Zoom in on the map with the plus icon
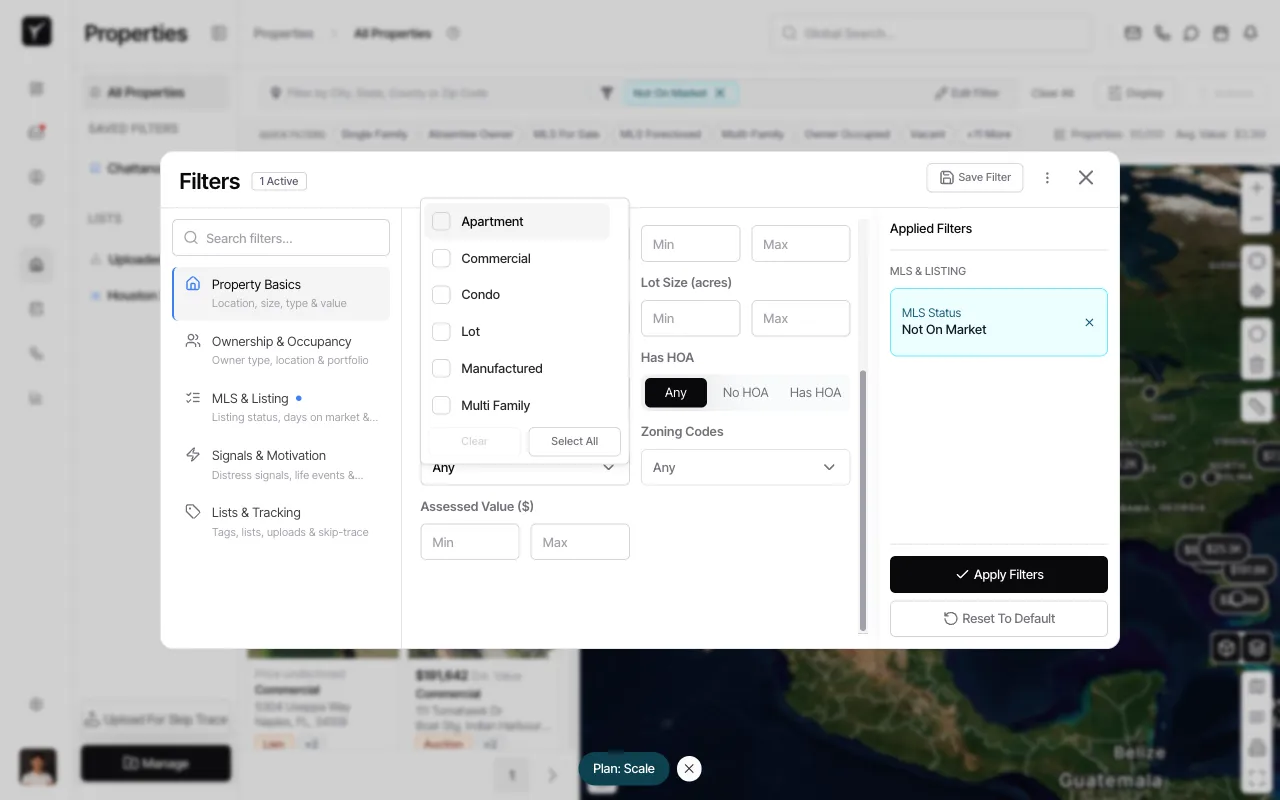 1256,188
